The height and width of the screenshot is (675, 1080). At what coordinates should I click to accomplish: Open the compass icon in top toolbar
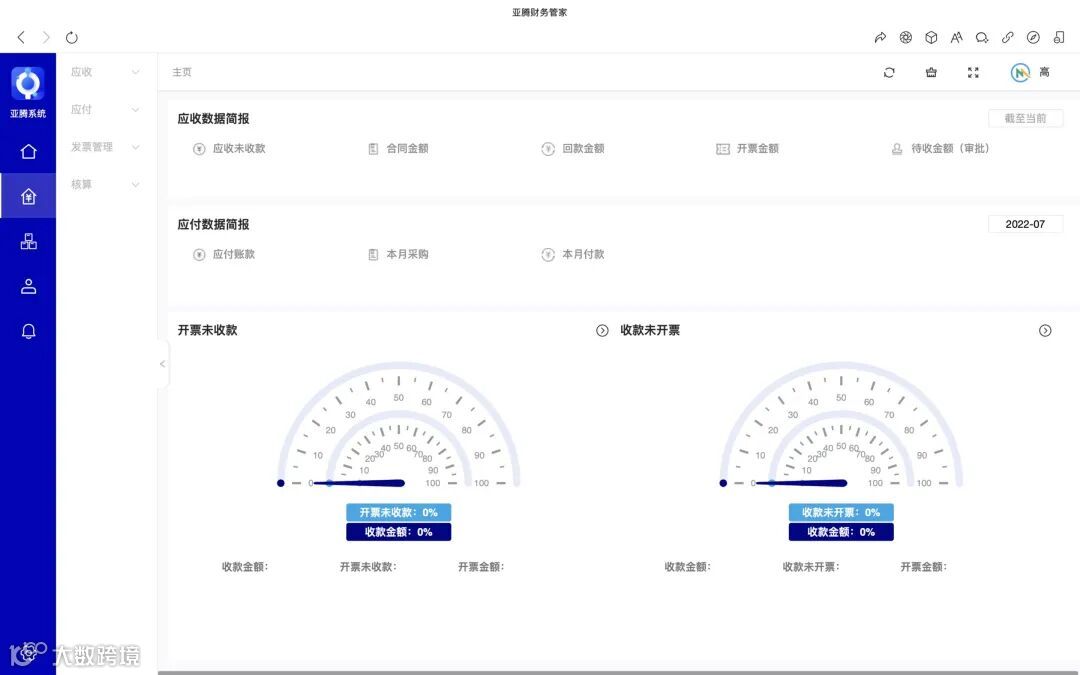click(x=1033, y=37)
